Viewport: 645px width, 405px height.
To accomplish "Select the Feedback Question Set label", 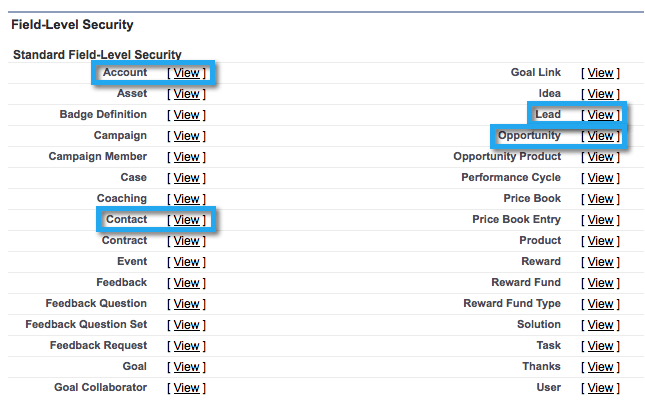I will (x=86, y=324).
